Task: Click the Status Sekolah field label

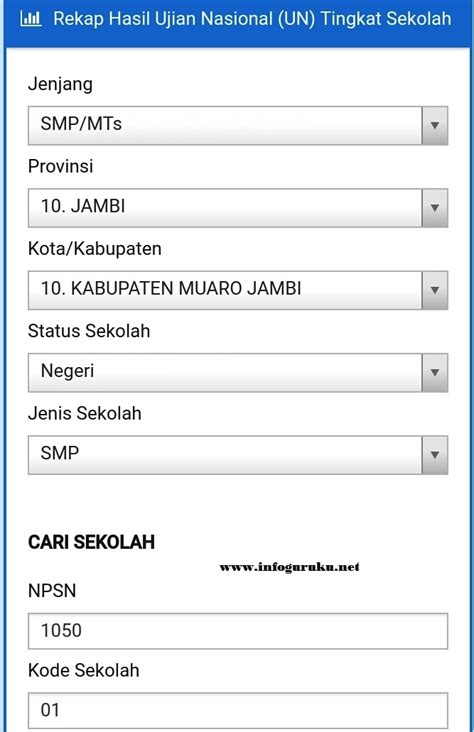Action: [x=89, y=331]
